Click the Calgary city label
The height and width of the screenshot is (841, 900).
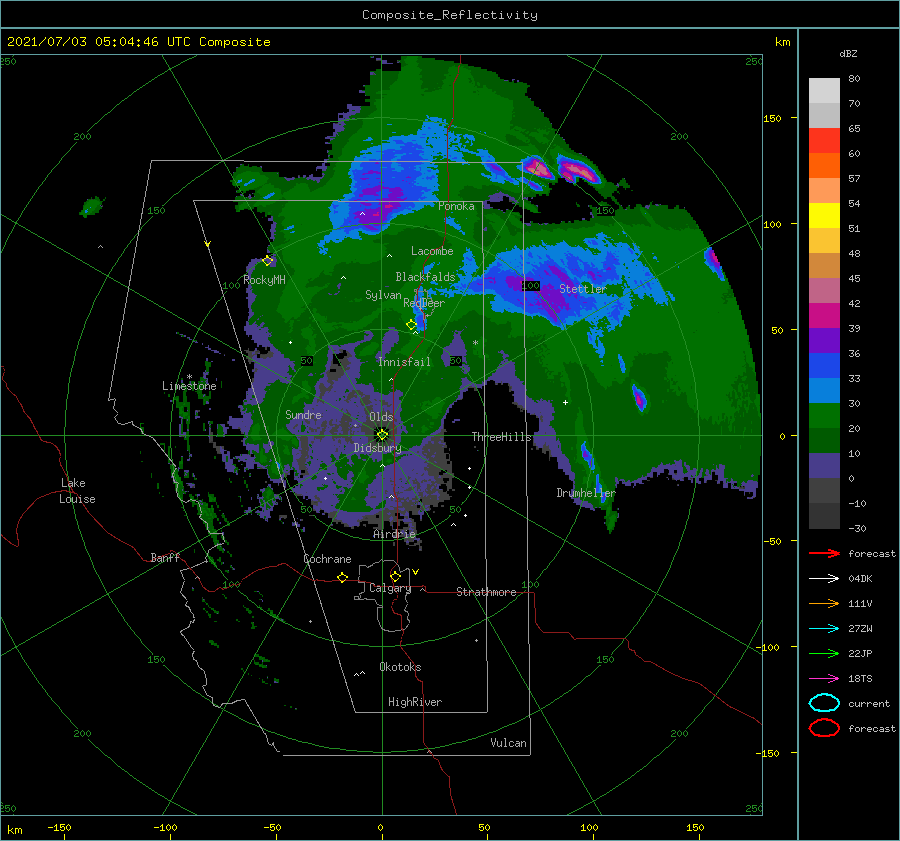coord(390,588)
